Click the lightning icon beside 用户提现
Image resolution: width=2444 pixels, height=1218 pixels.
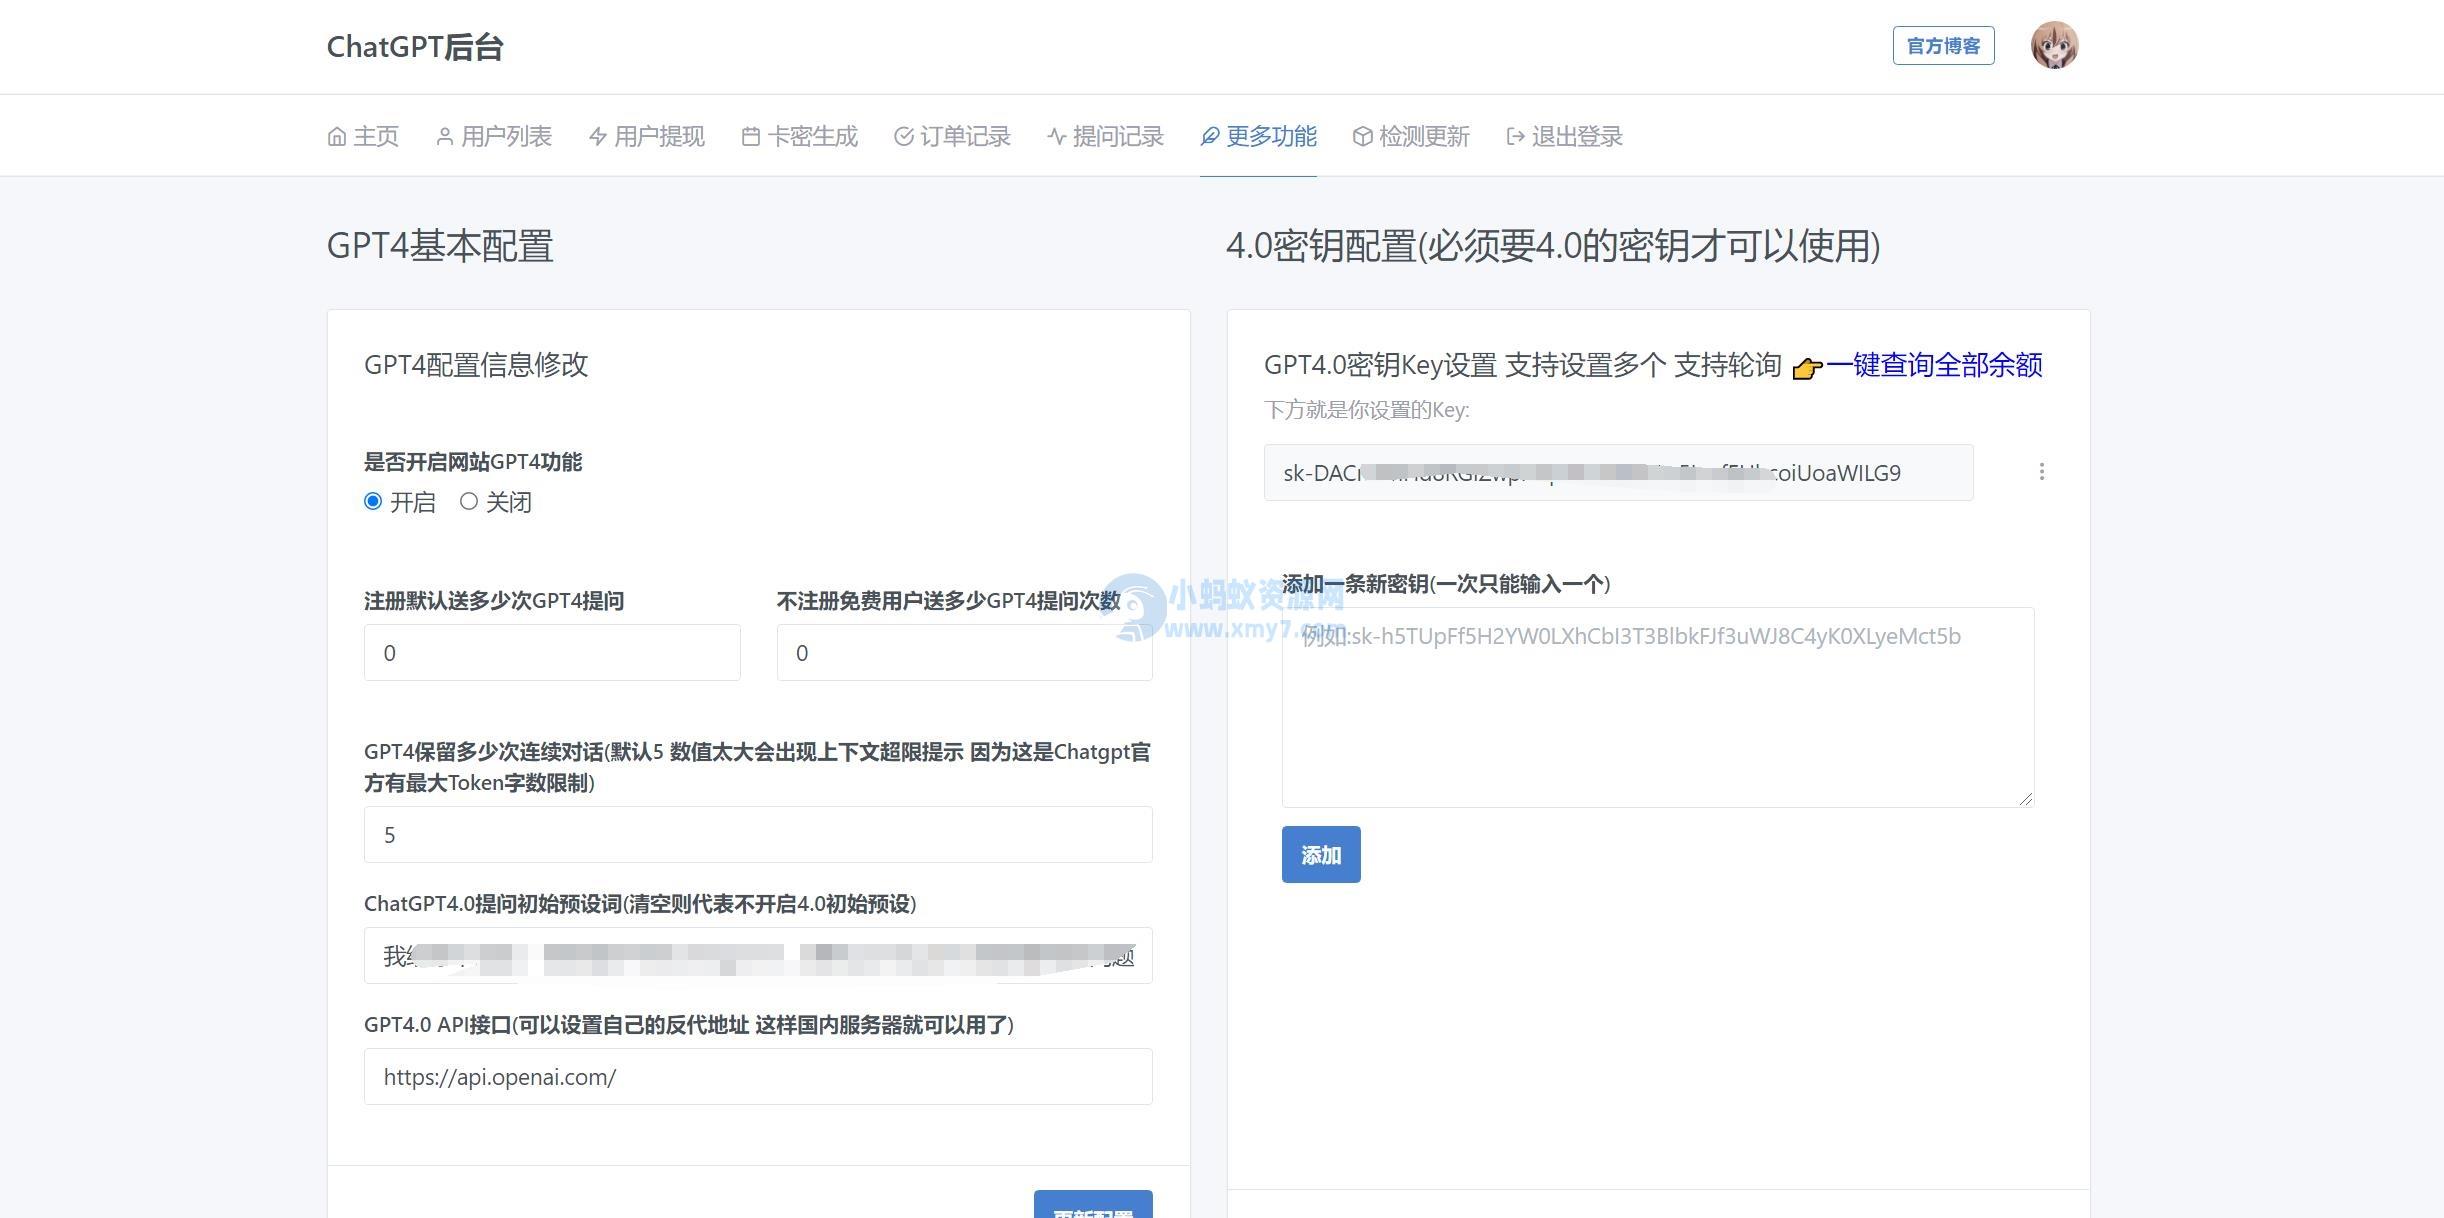(598, 137)
